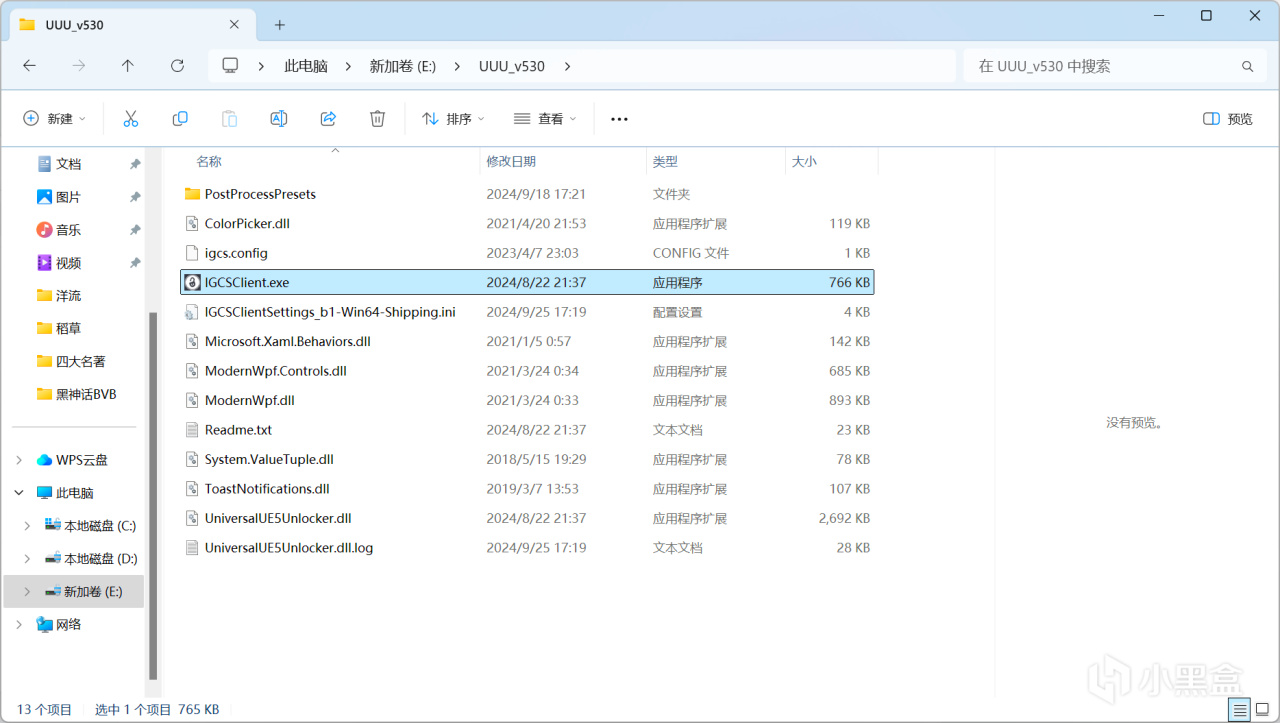Go back with the left arrow

(29, 66)
